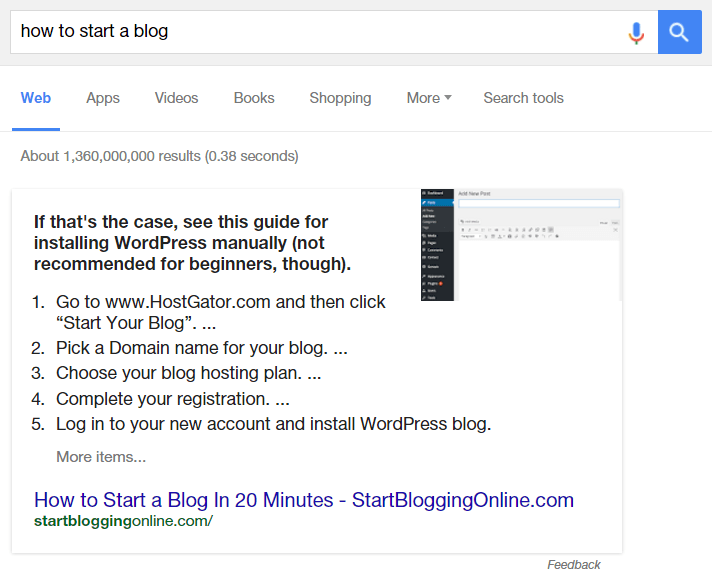Click the blue magnifier search button

tap(679, 32)
